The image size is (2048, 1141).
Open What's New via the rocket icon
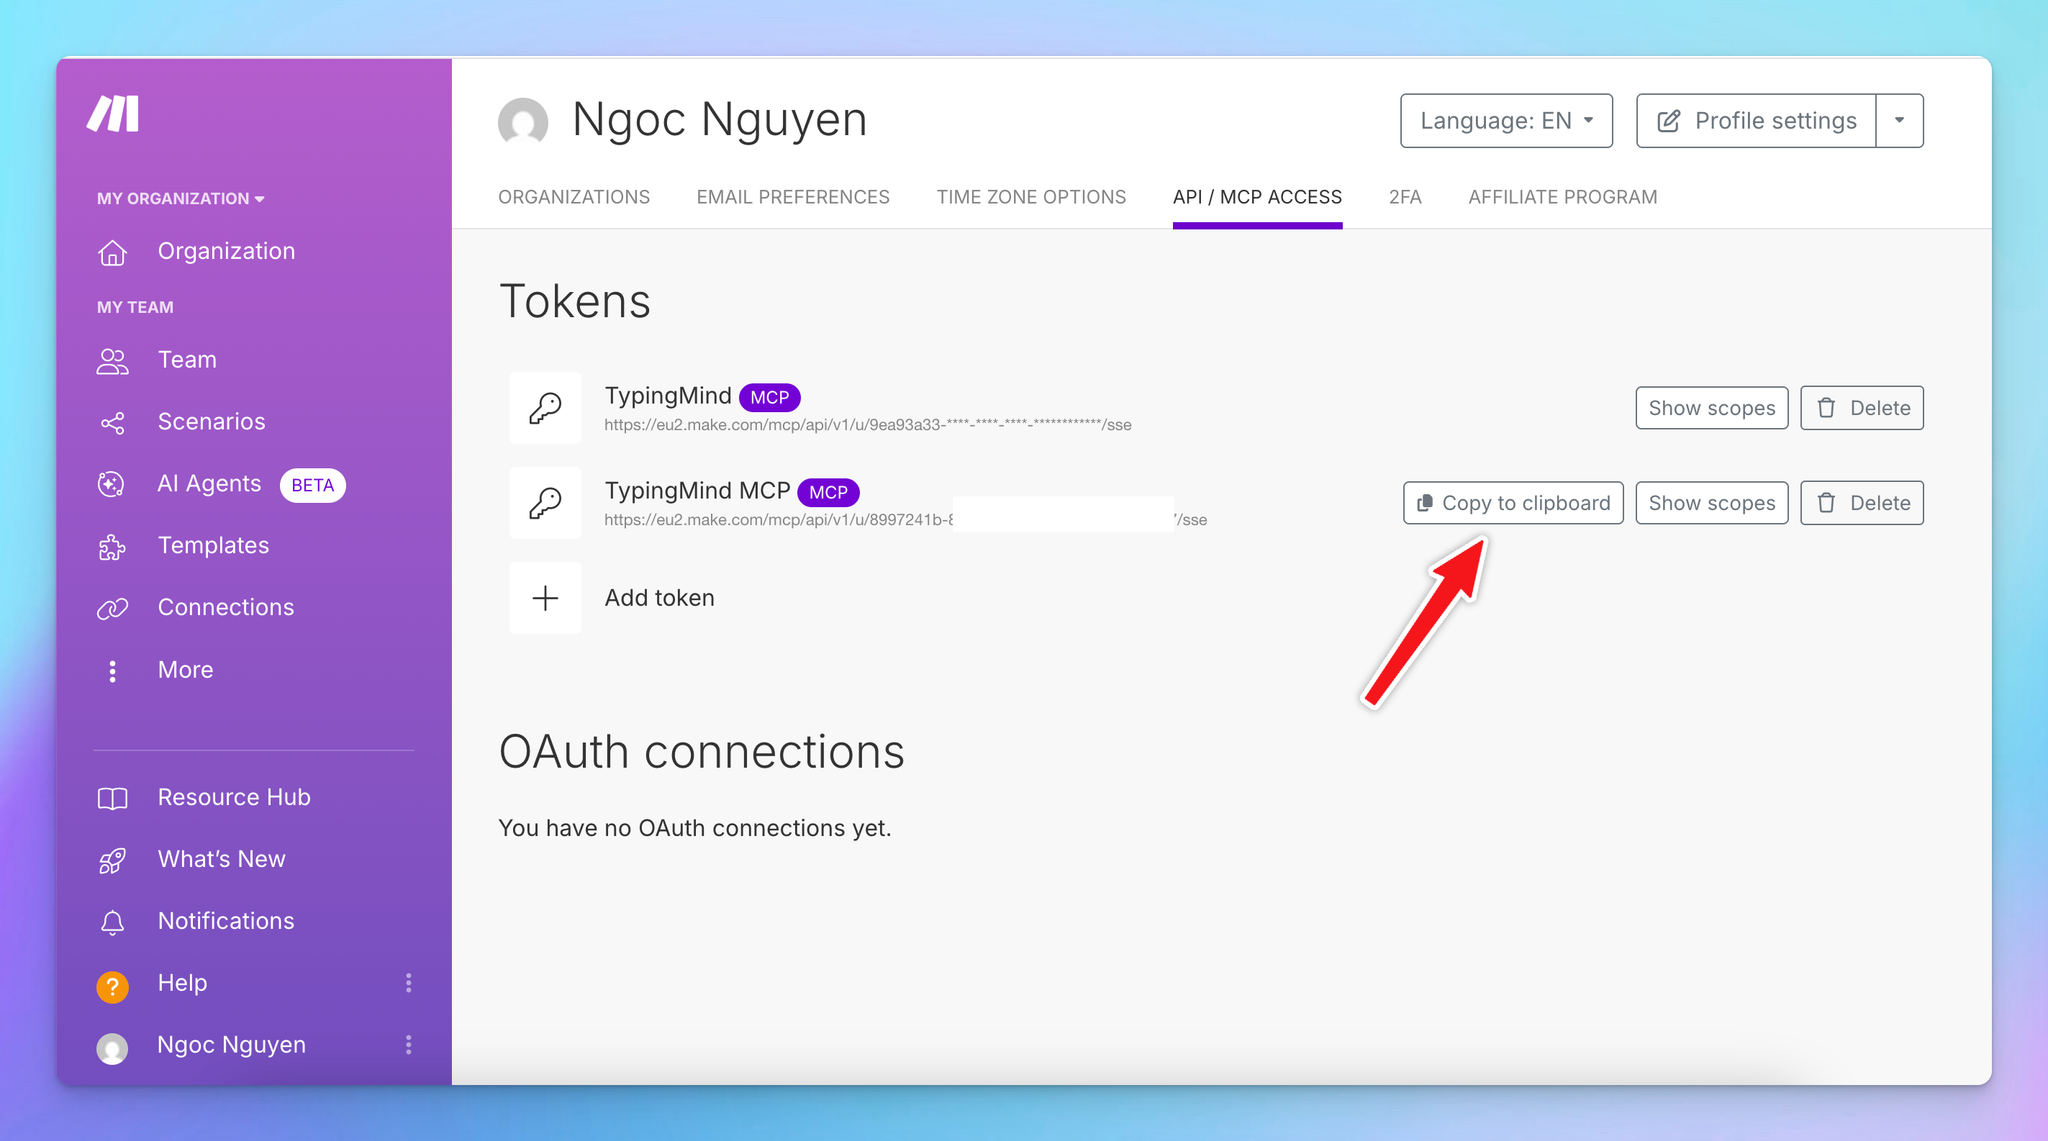pyautogui.click(x=112, y=860)
